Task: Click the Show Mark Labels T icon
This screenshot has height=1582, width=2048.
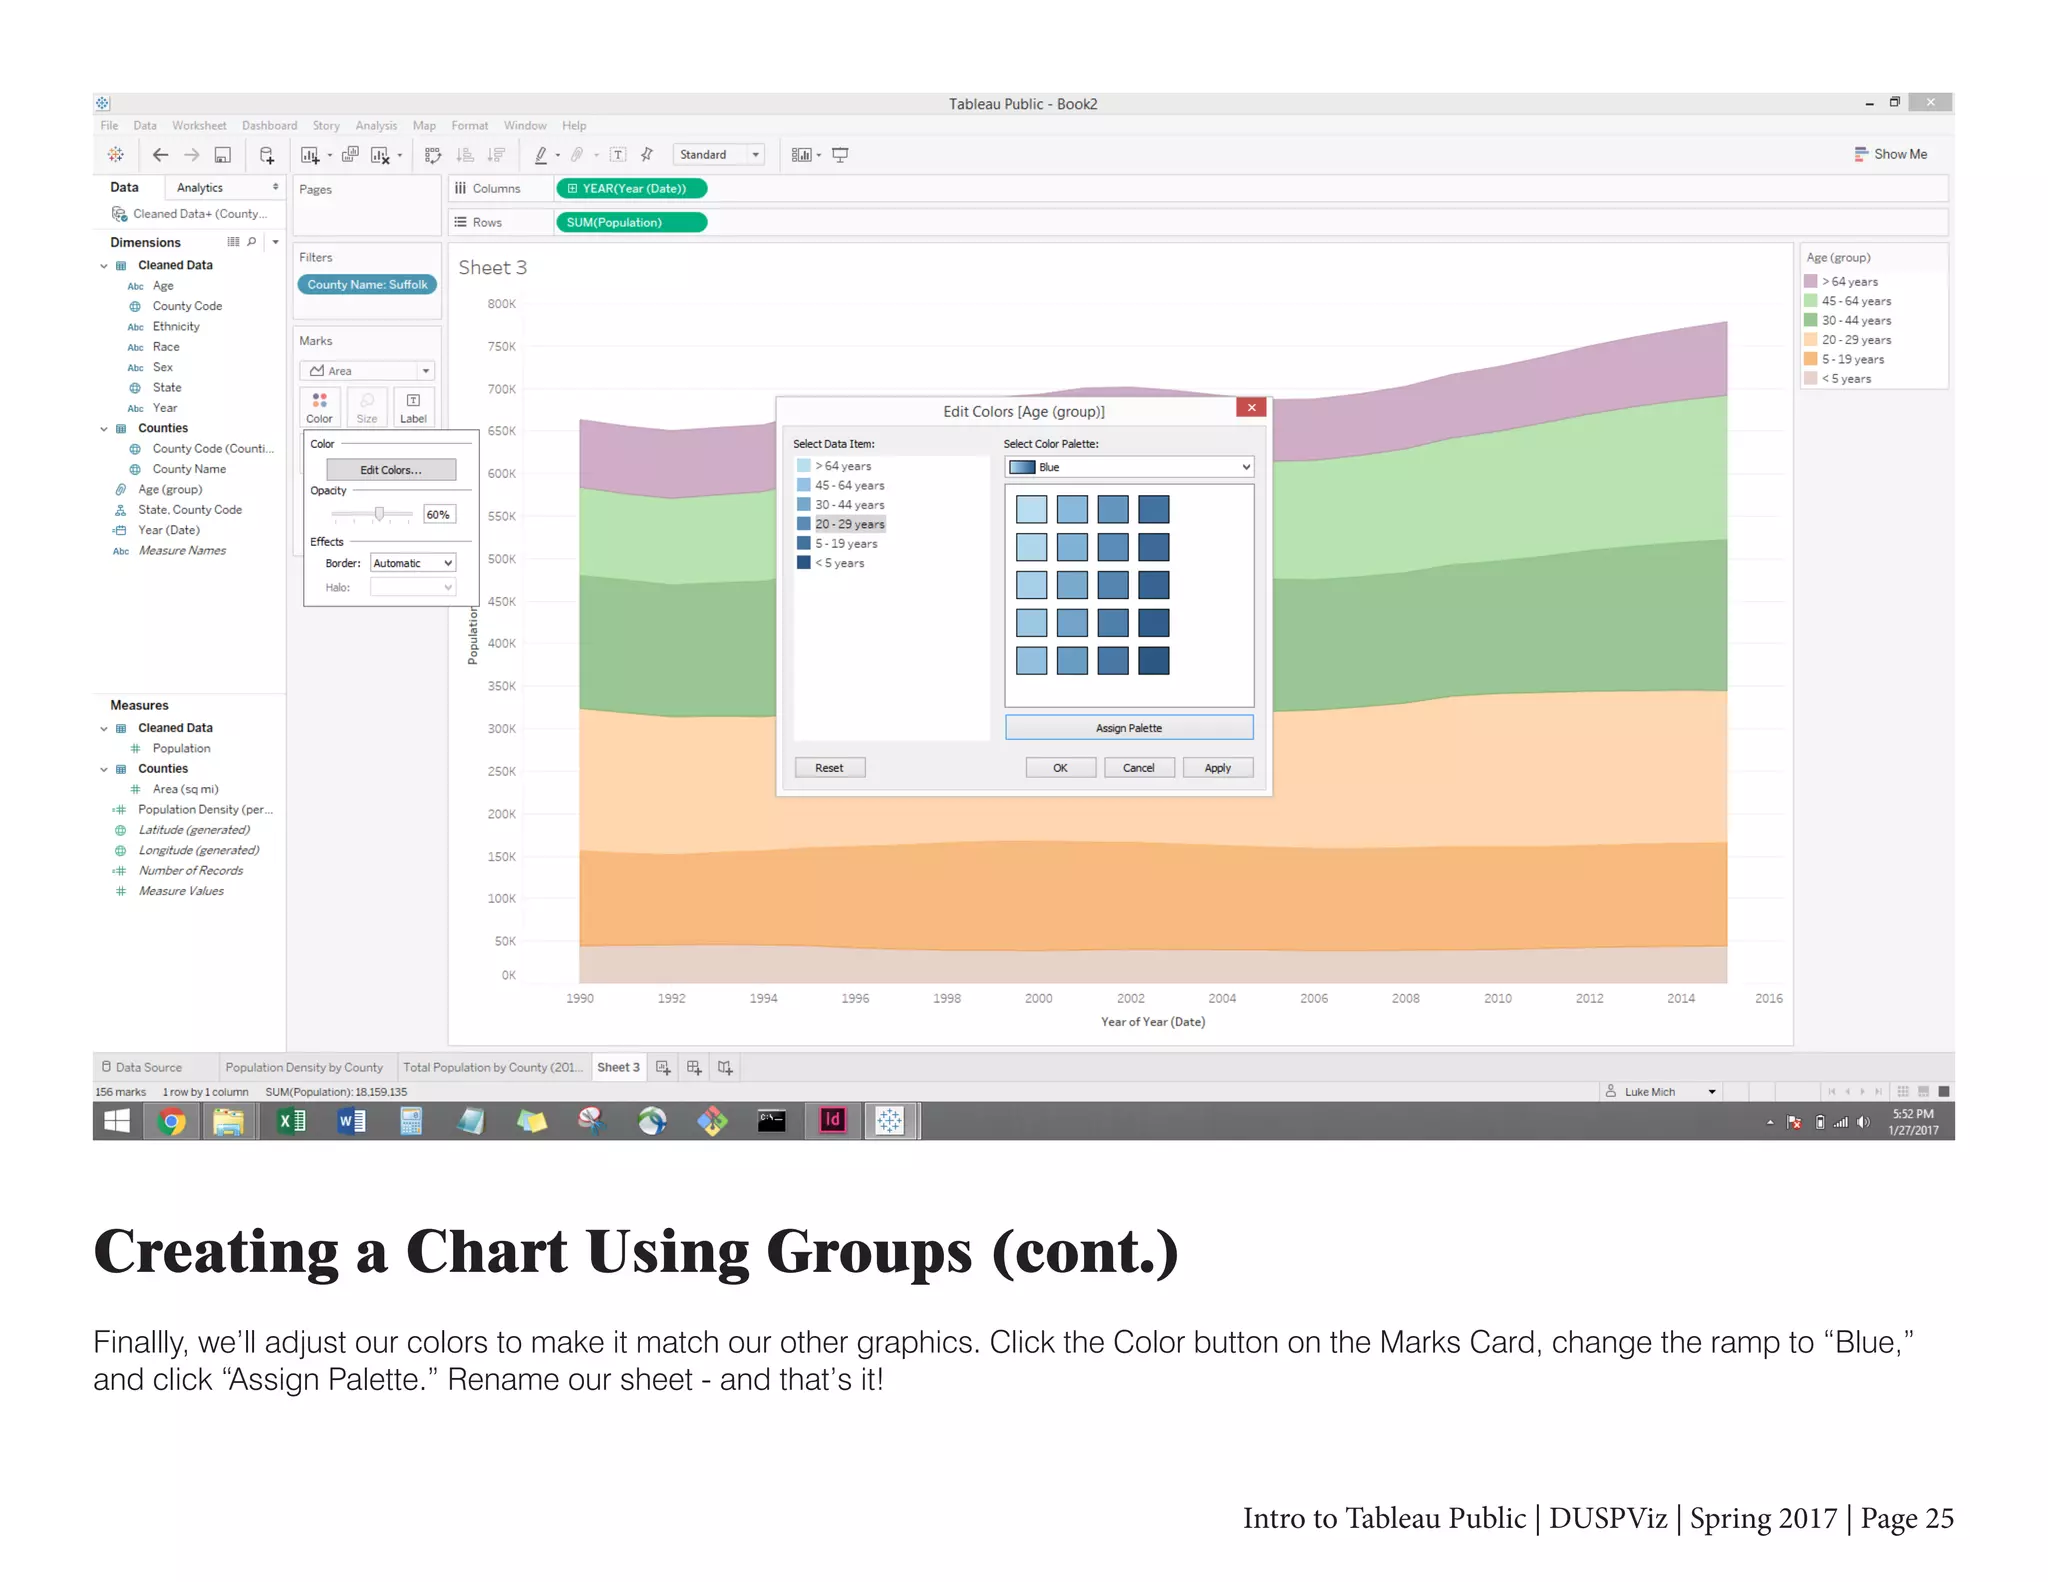Action: pos(618,155)
